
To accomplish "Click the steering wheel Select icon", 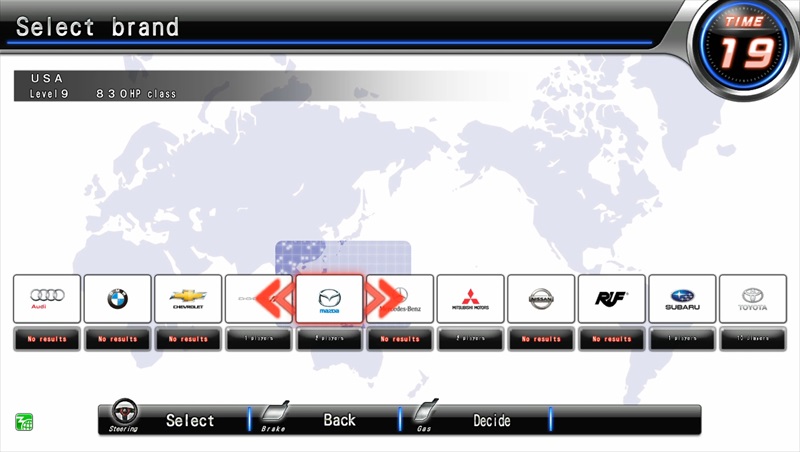I will [124, 412].
